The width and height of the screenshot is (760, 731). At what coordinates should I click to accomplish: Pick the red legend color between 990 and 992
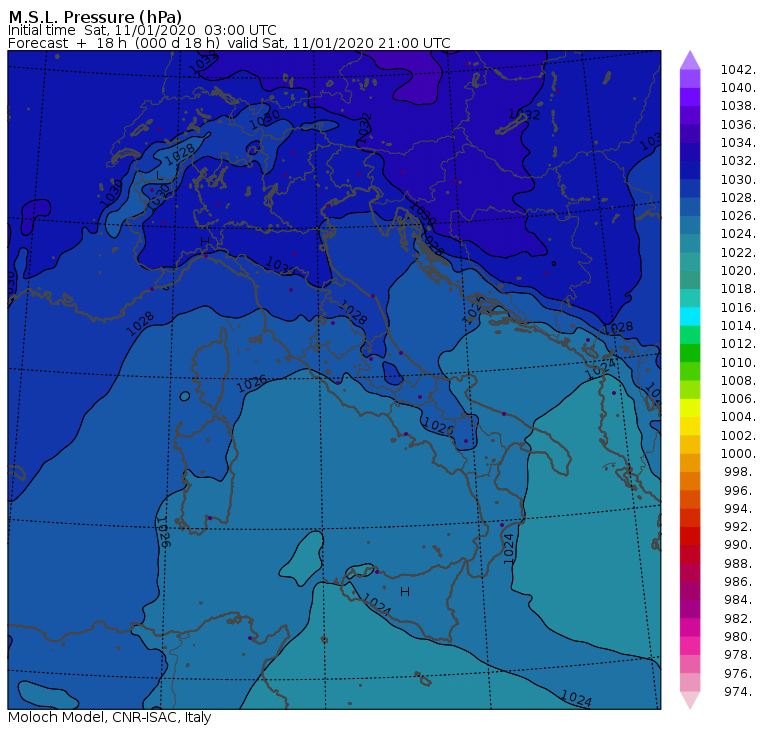point(690,536)
